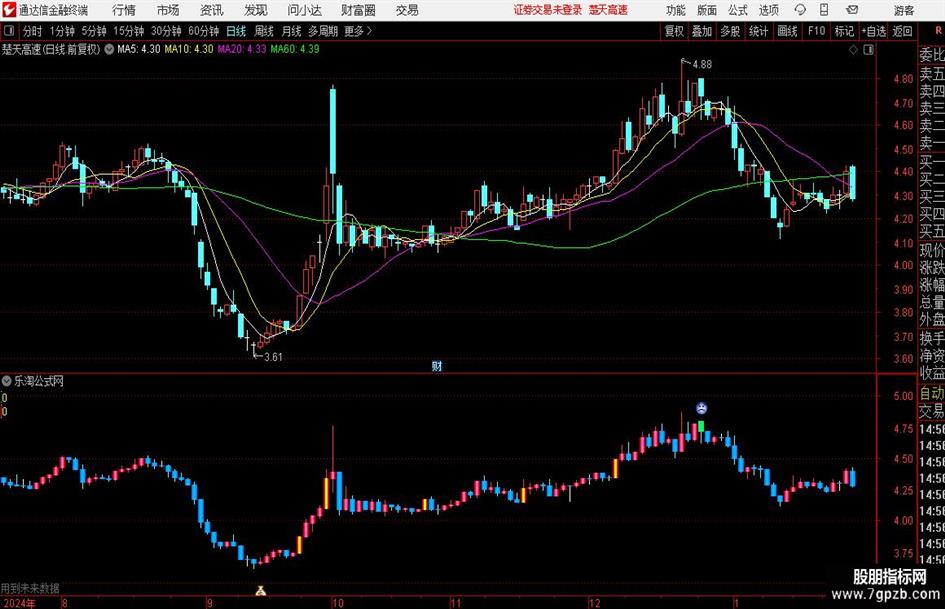Click the MA10: 4.30 label
This screenshot has width=945, height=609.
click(189, 49)
